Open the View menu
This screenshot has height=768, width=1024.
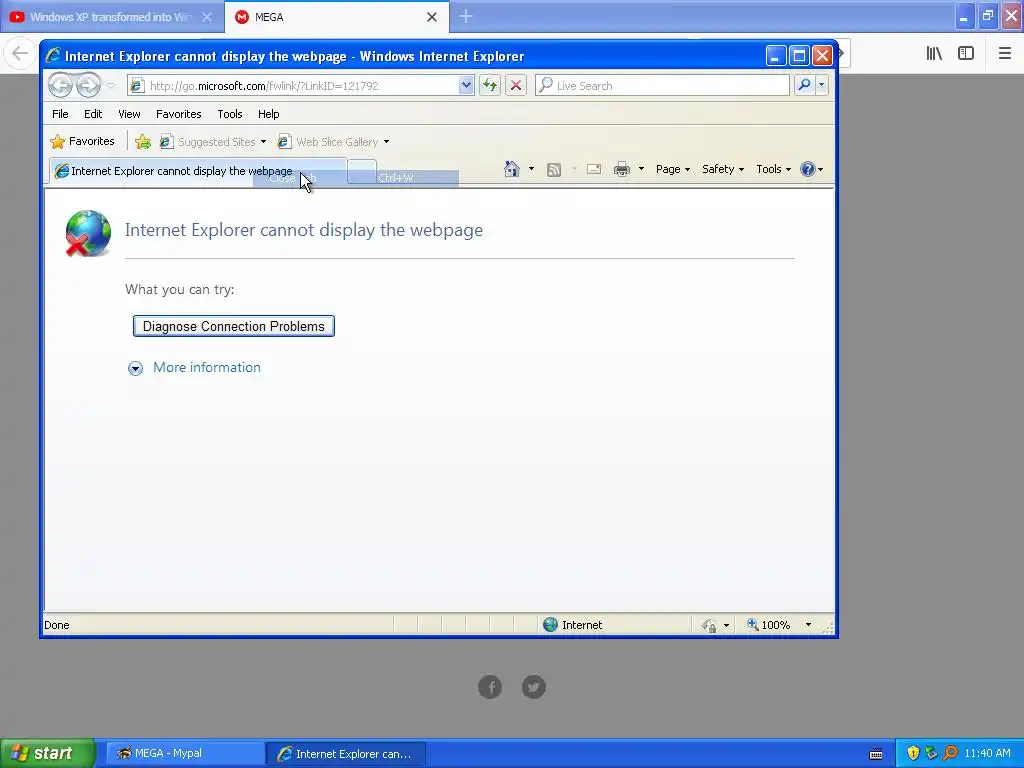(x=129, y=114)
